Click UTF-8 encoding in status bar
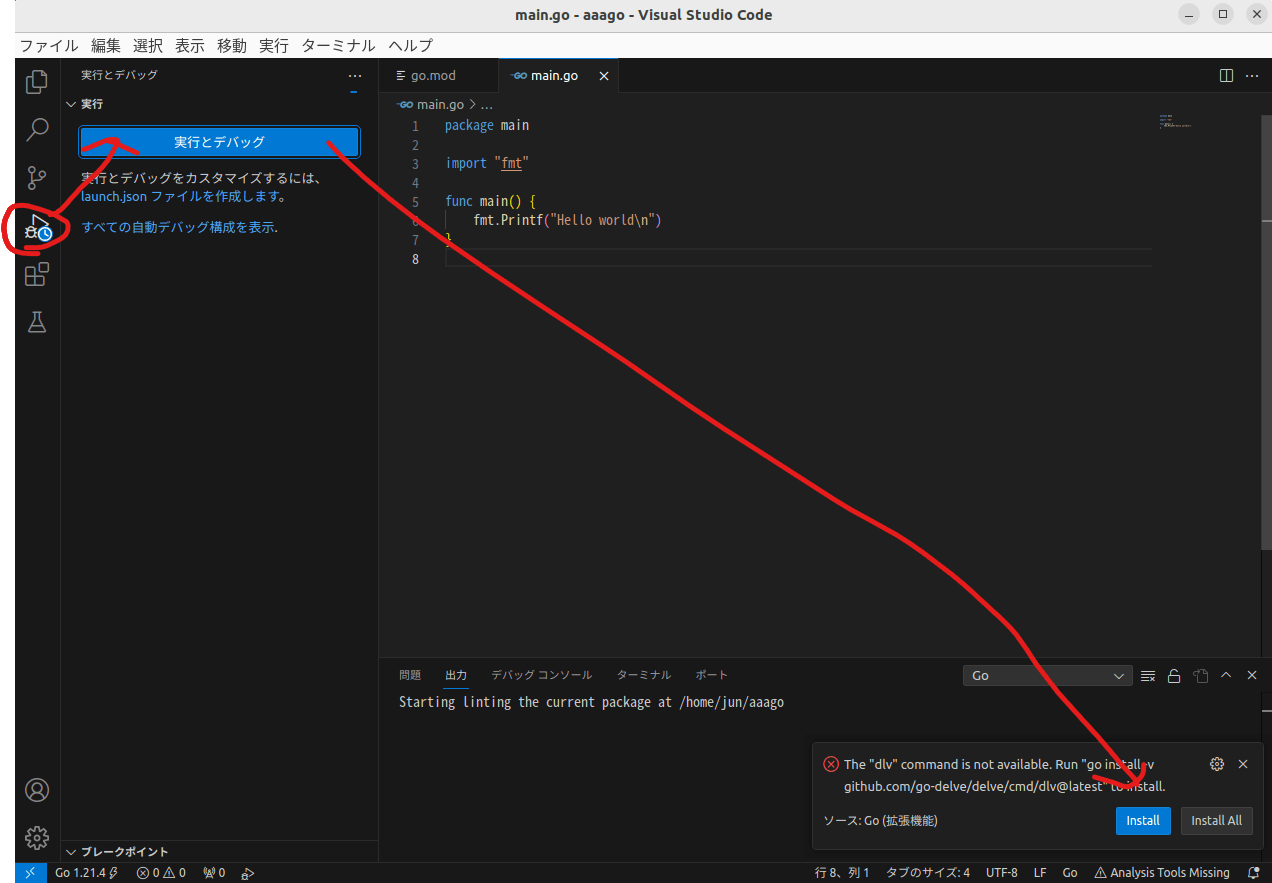 pos(1001,873)
